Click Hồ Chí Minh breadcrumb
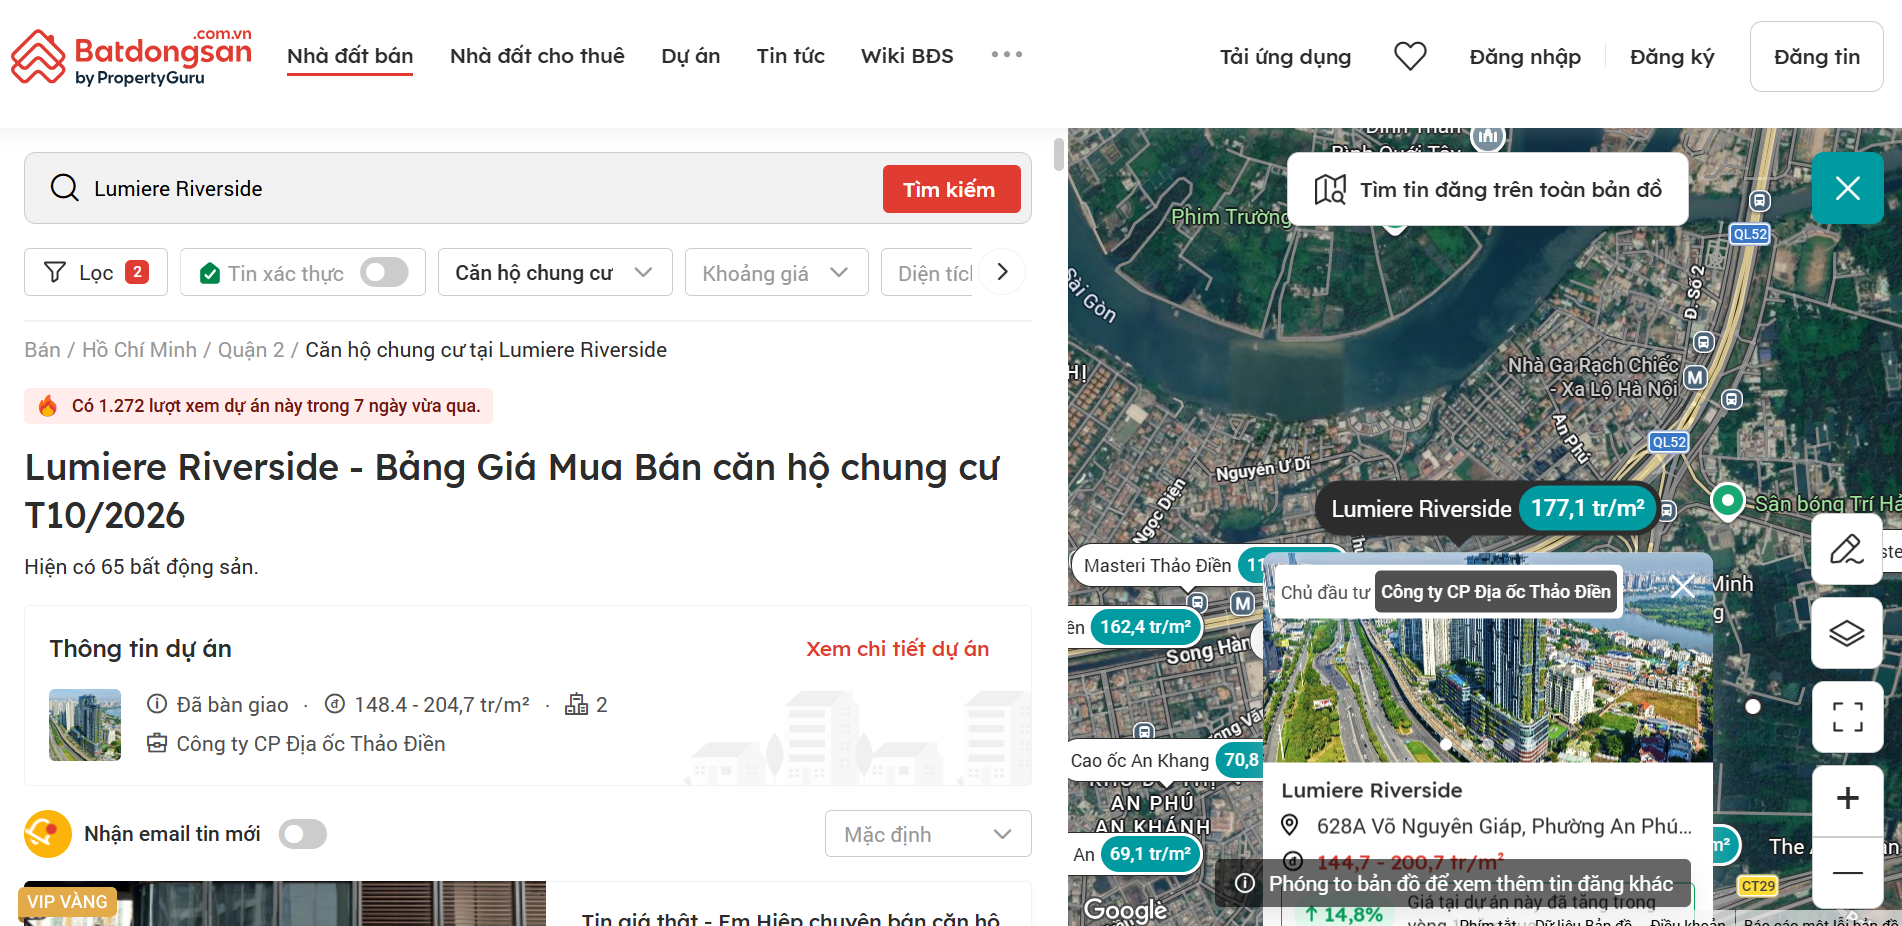The image size is (1902, 926). pyautogui.click(x=139, y=350)
